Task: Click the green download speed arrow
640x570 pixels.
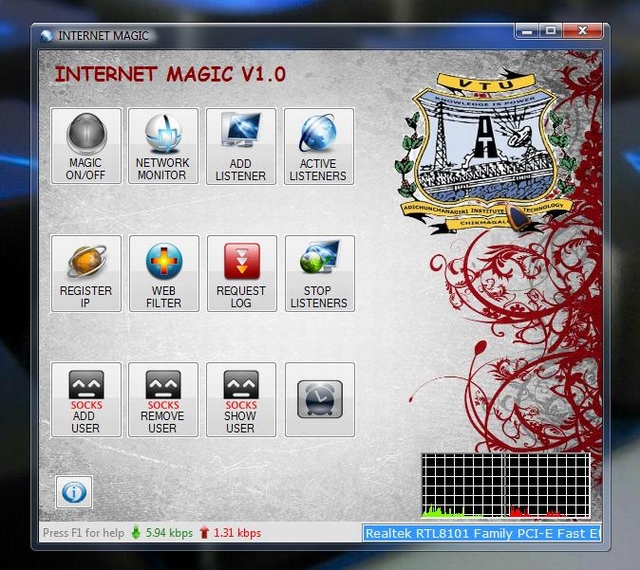Action: click(136, 533)
